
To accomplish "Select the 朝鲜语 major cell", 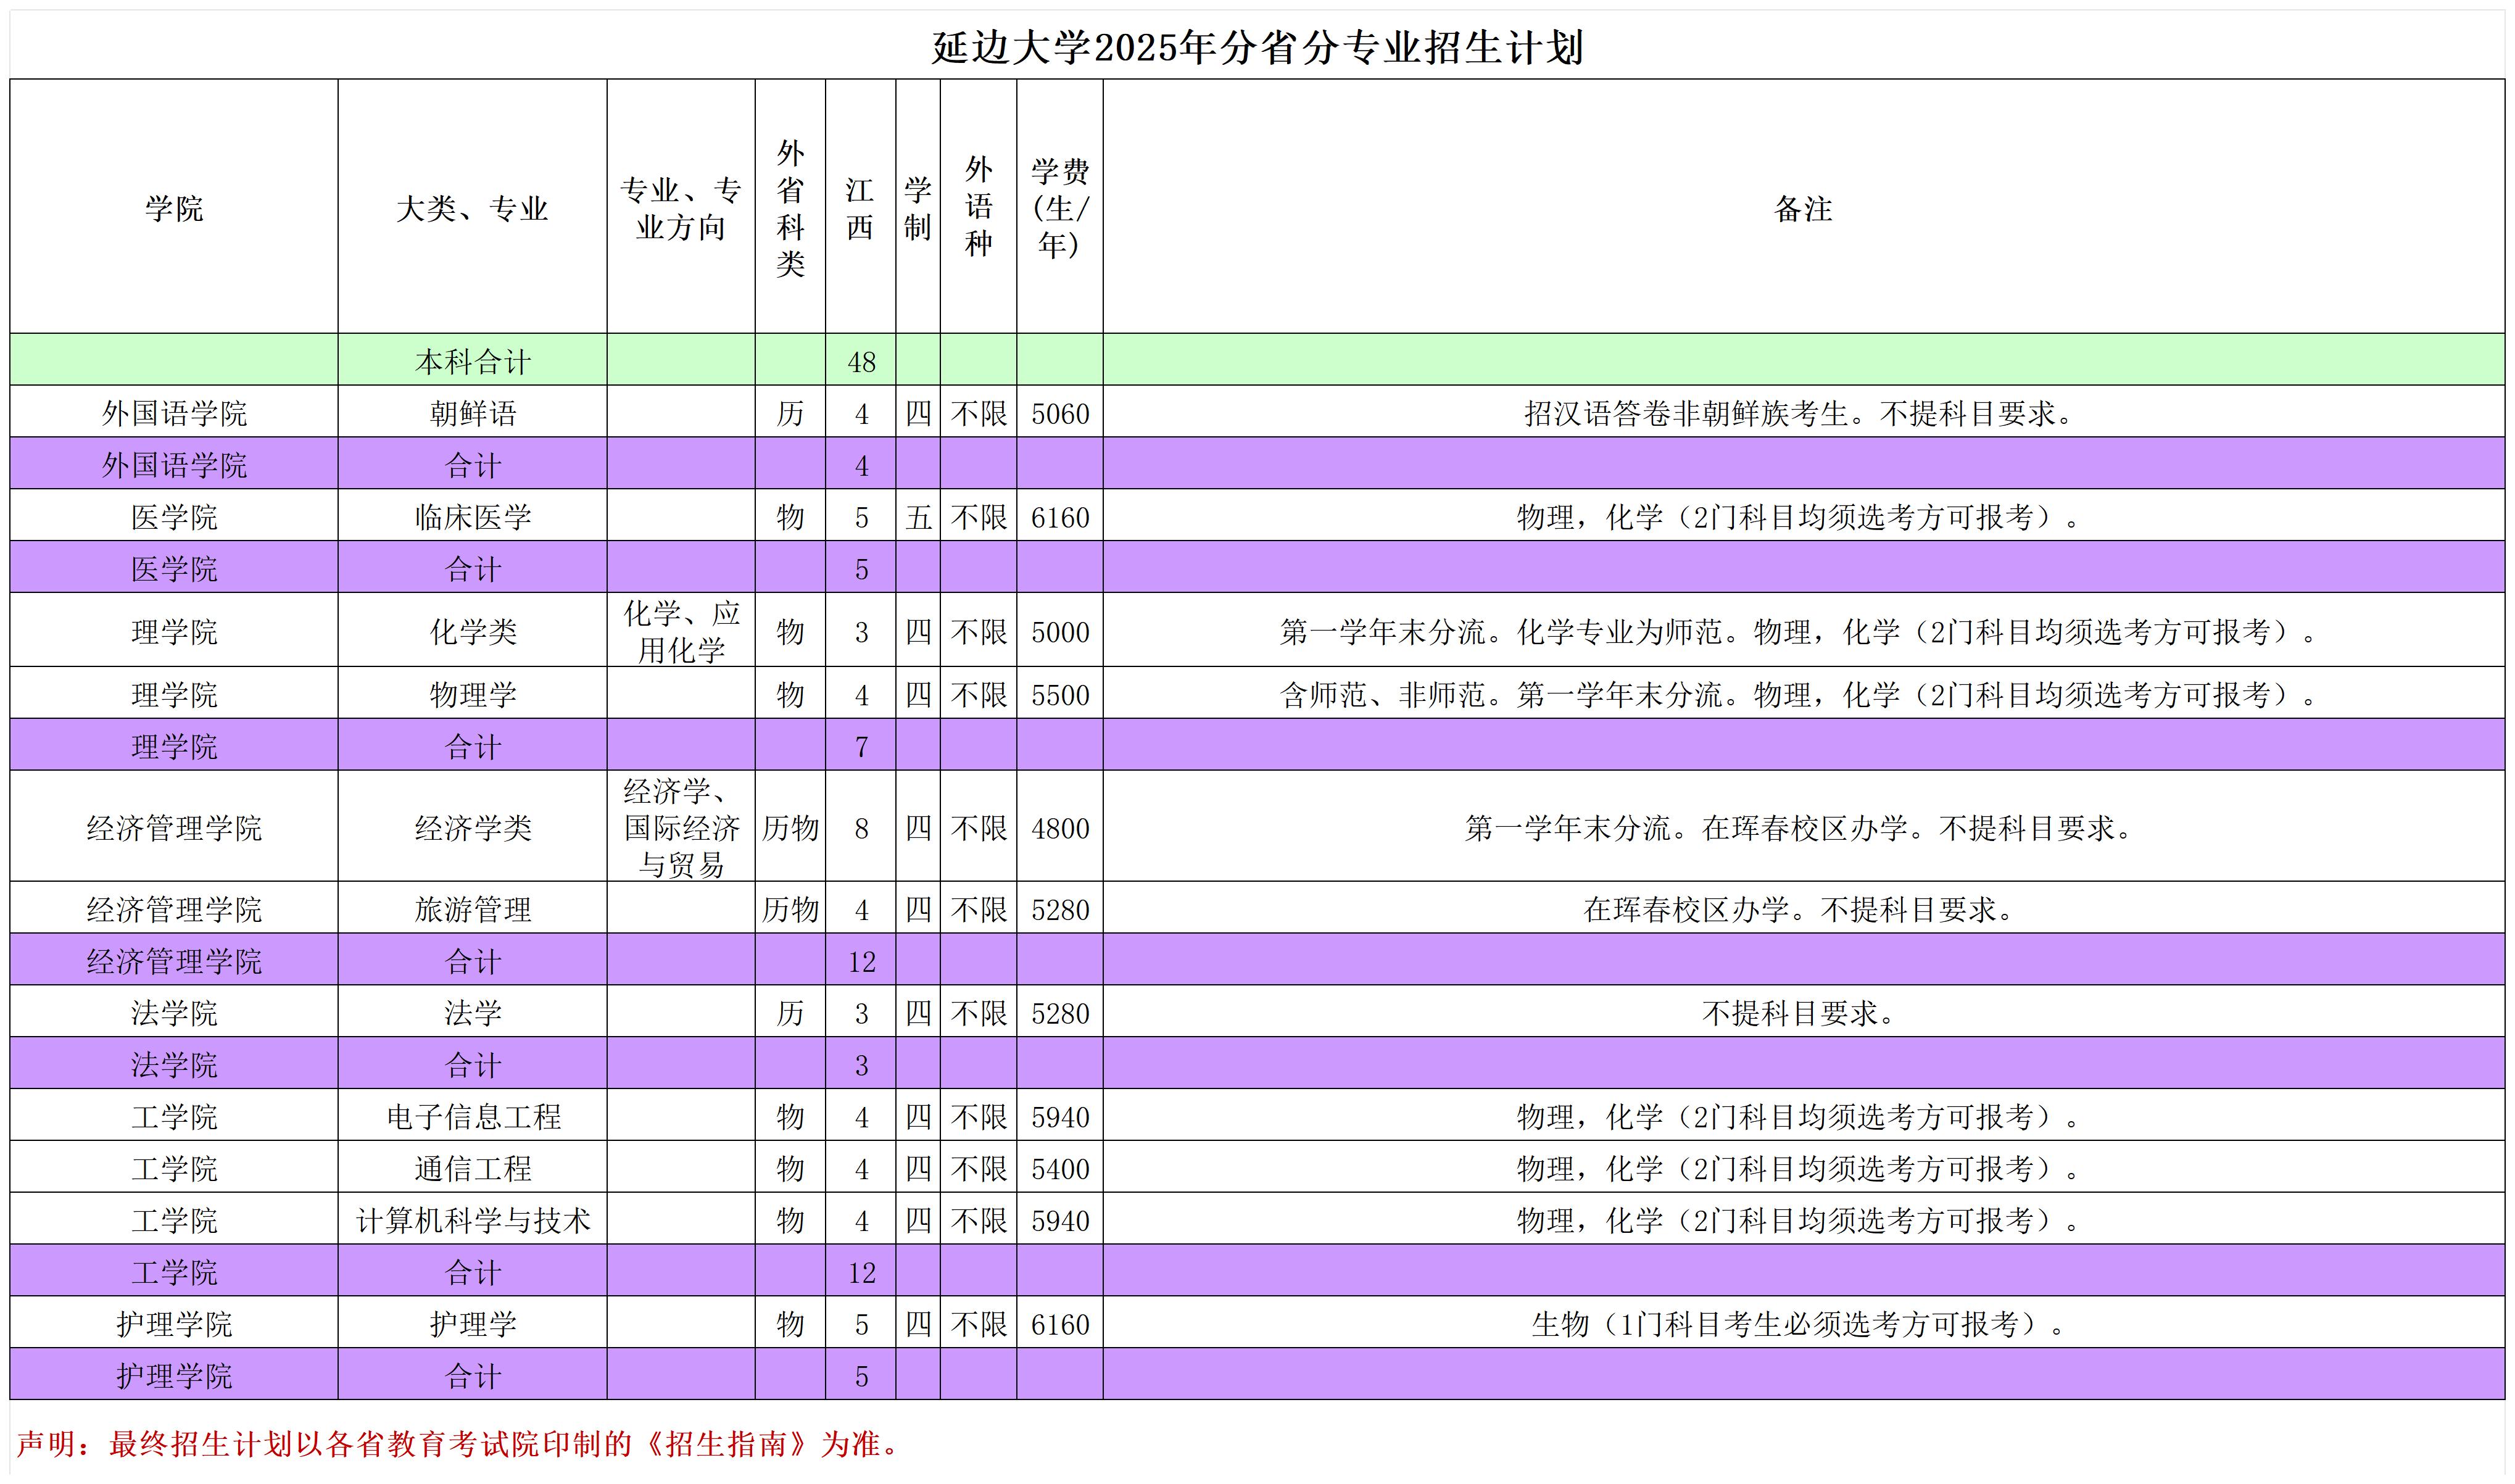I will pos(472,412).
